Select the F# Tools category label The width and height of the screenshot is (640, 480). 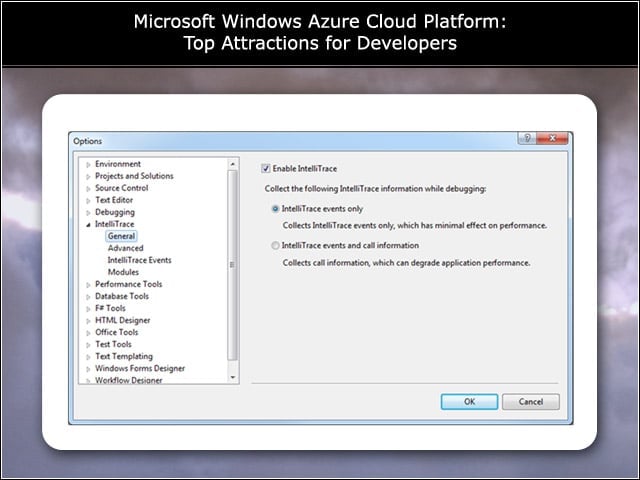coord(110,308)
